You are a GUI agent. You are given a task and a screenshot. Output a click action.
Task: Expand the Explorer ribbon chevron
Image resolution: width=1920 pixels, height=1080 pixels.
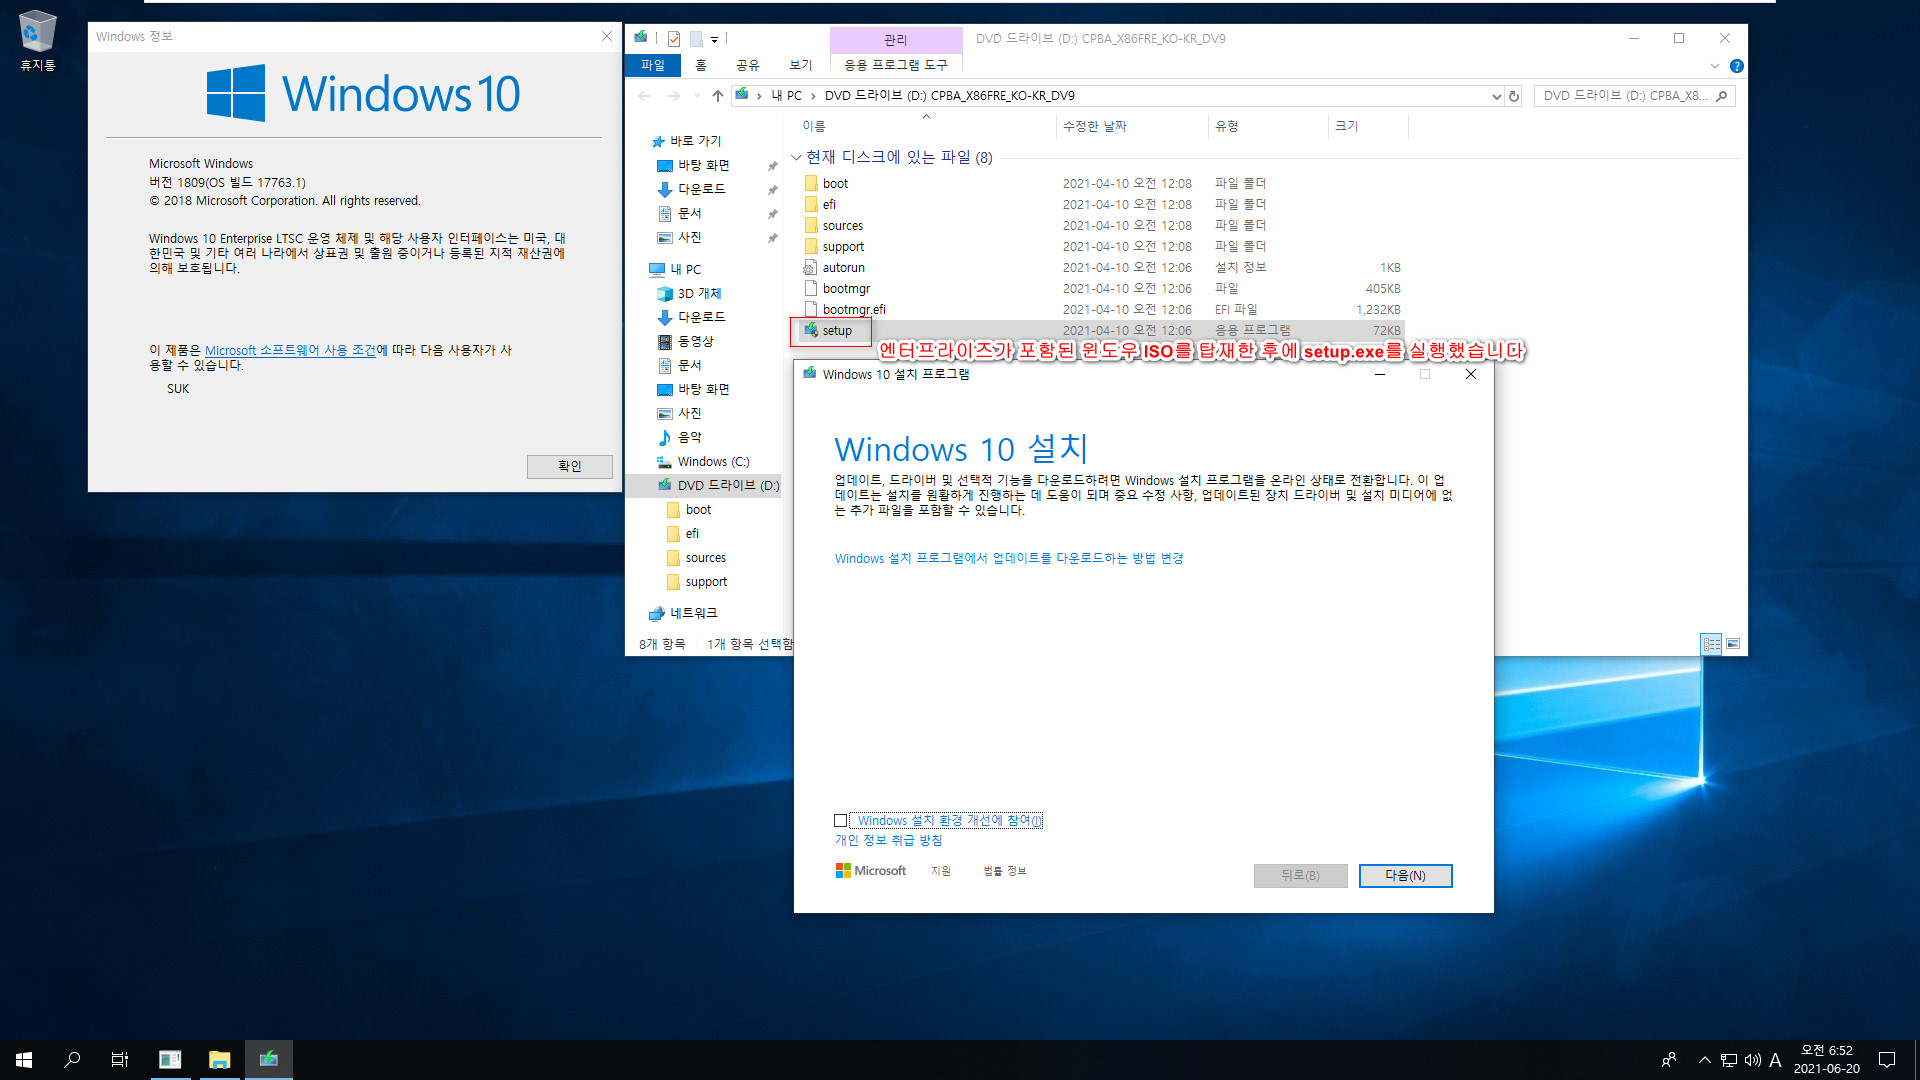[1714, 66]
